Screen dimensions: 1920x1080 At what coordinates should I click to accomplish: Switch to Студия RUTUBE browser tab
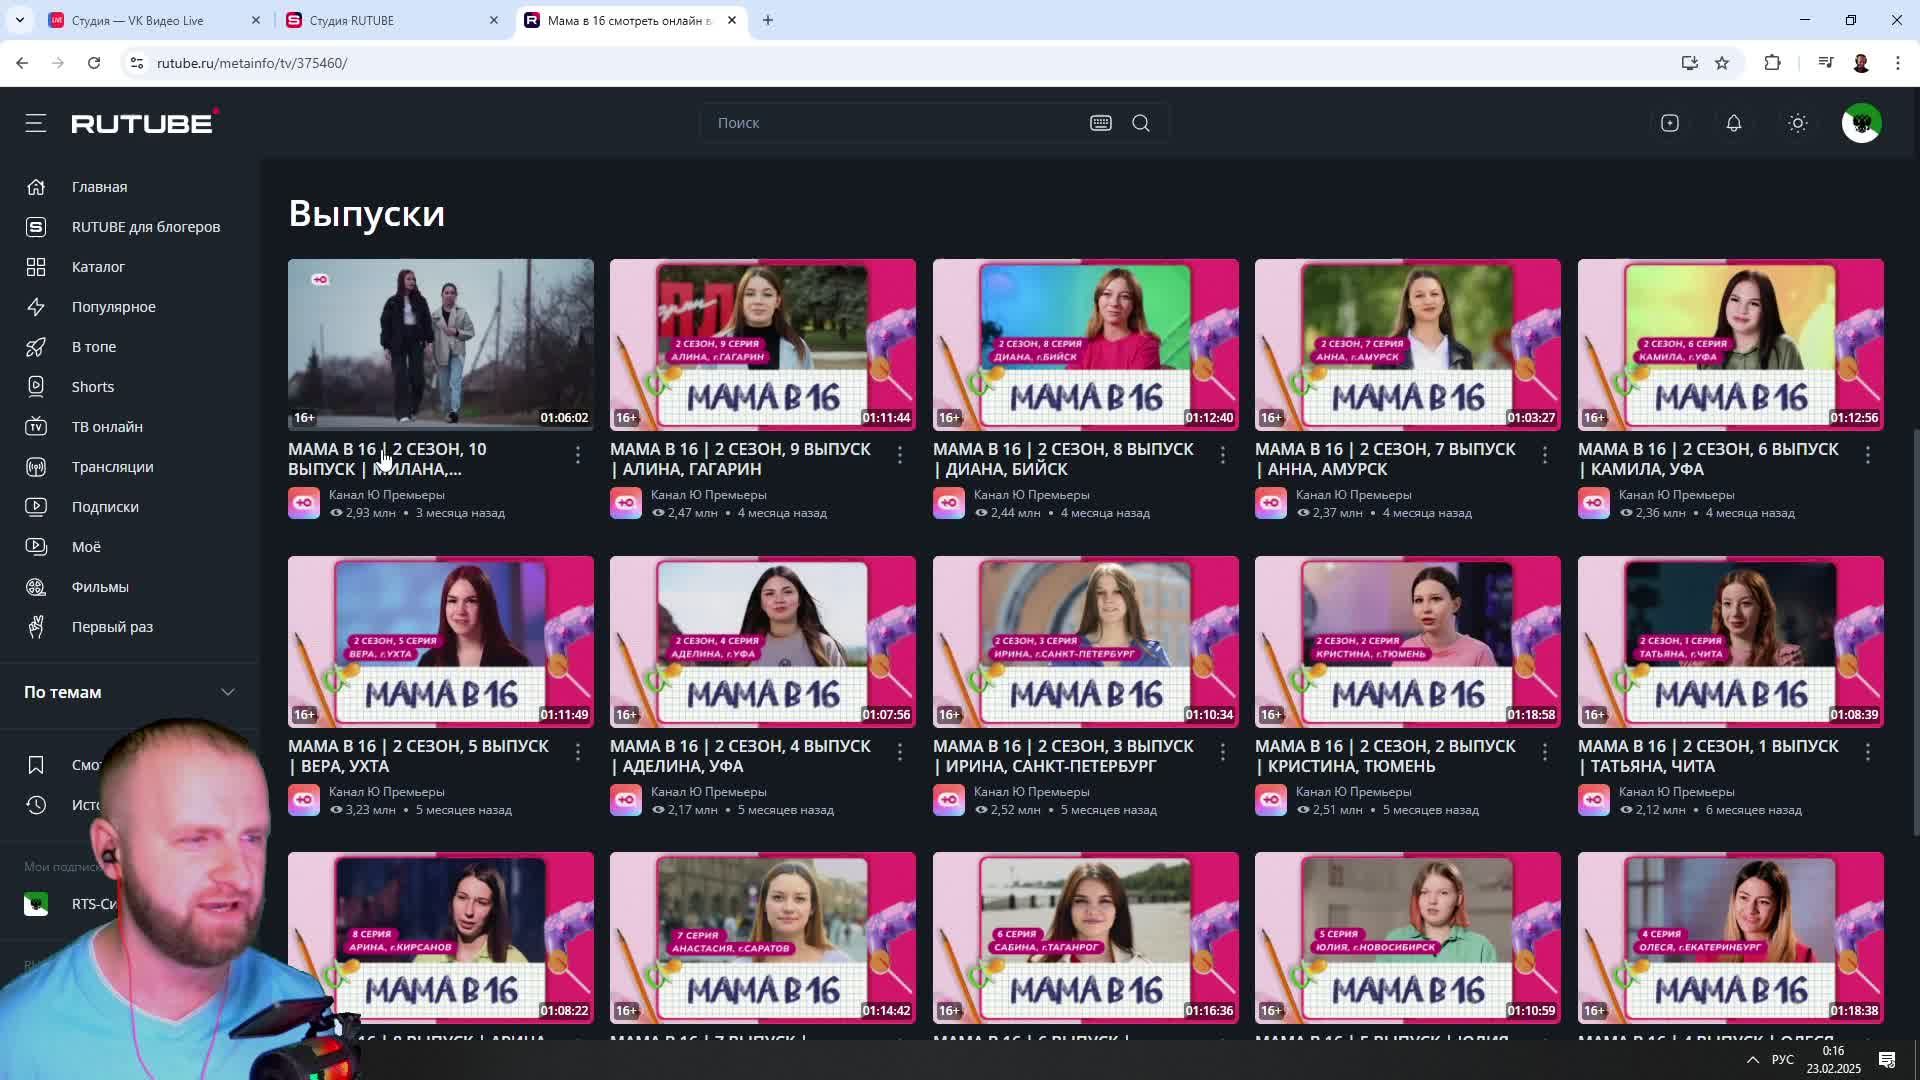(x=392, y=20)
